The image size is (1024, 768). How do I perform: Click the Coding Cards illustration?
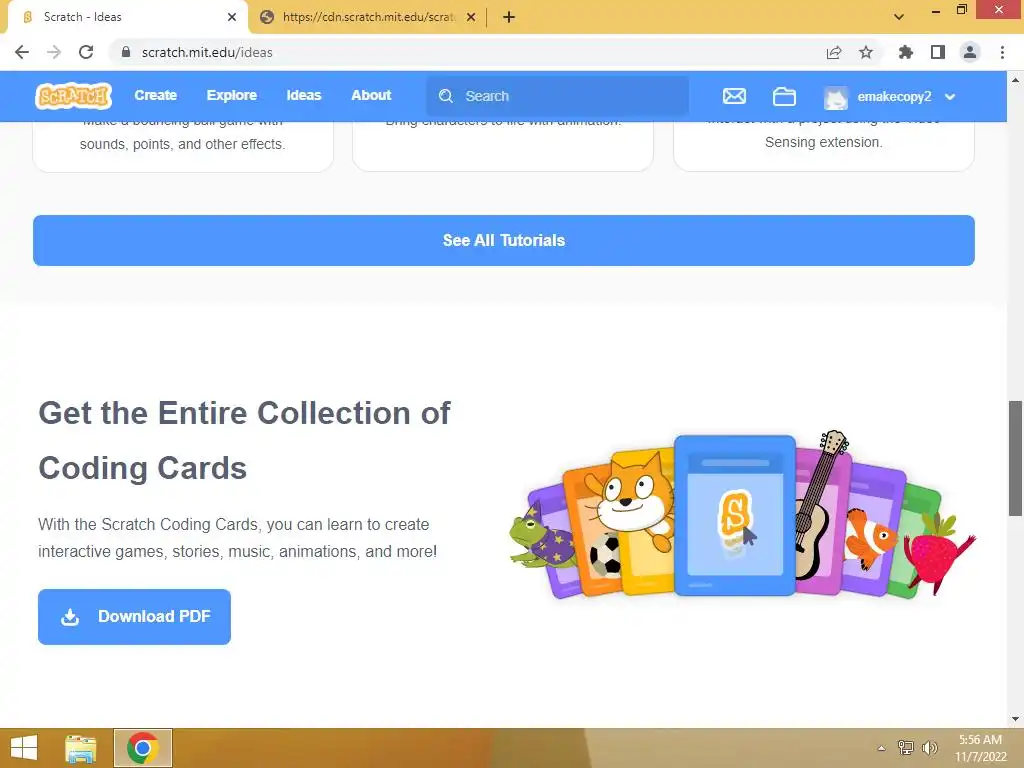(742, 514)
